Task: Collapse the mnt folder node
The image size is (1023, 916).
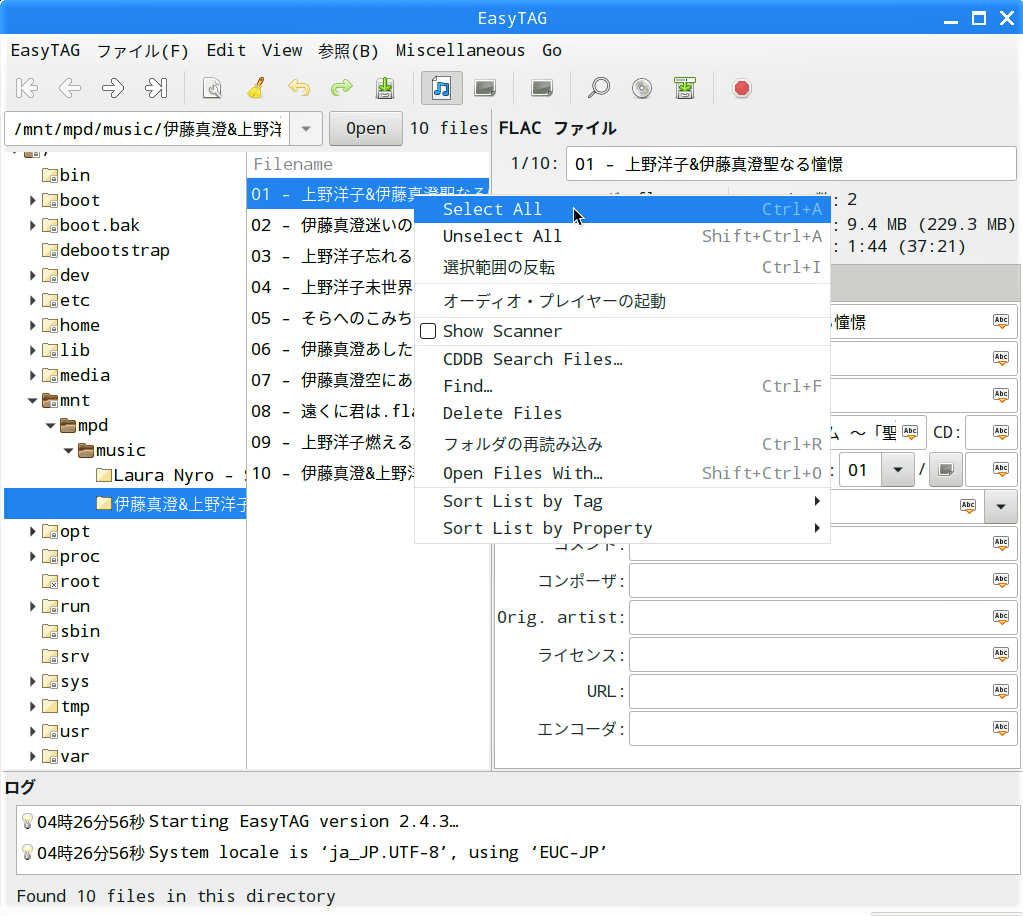Action: click(x=32, y=401)
